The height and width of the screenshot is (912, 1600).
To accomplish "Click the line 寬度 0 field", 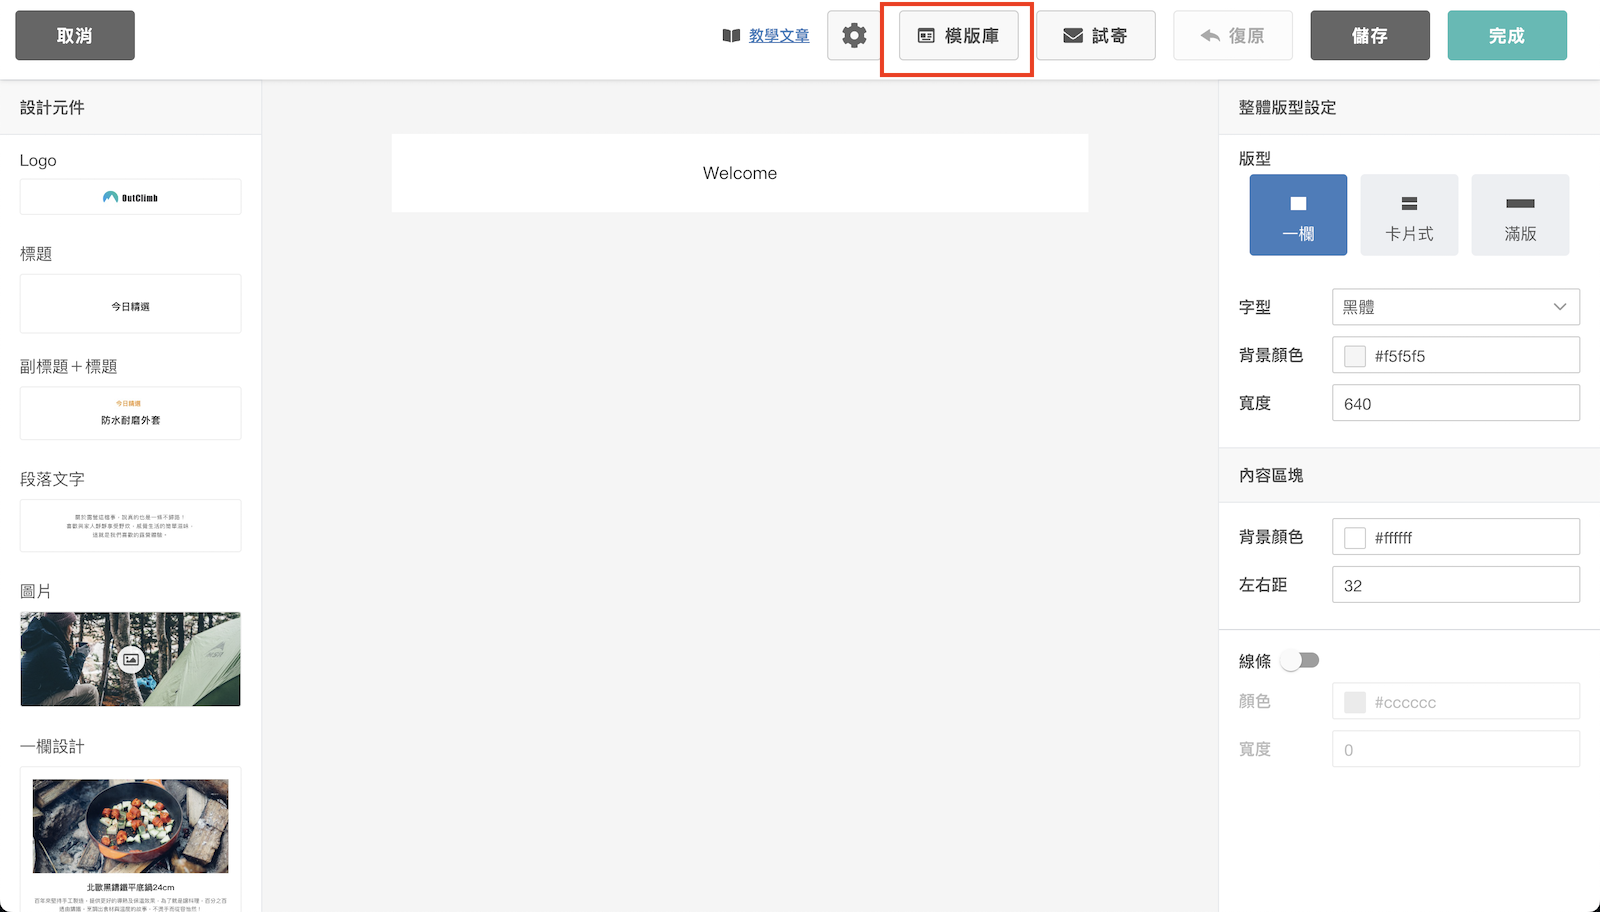I will (1455, 749).
